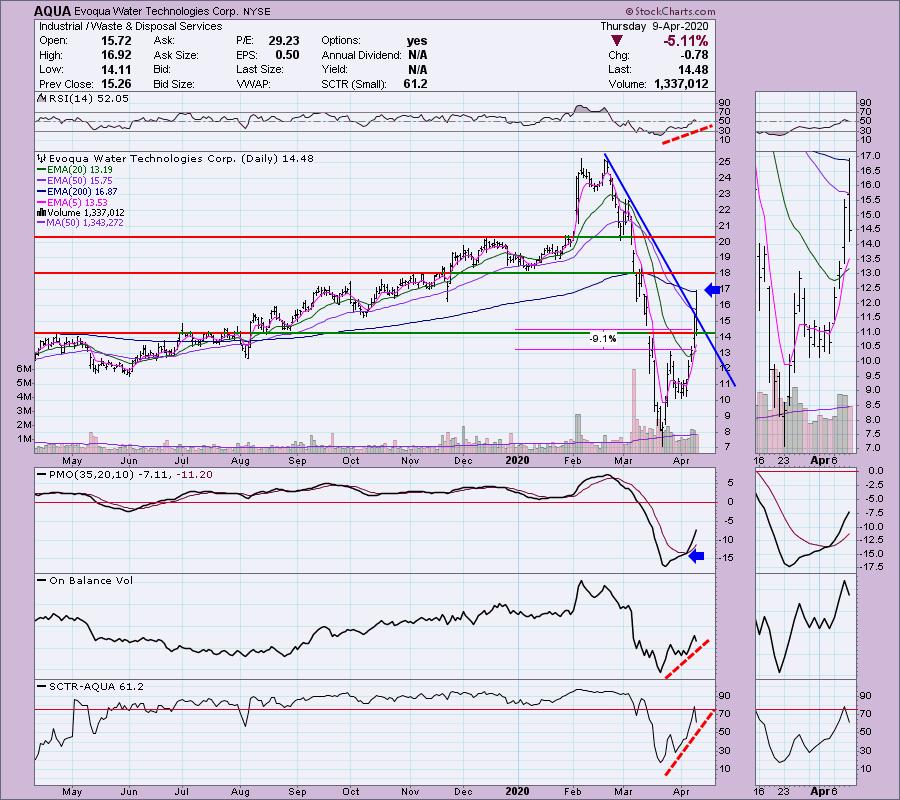This screenshot has height=800, width=900.
Task: Click the NYSE exchange label
Action: tap(256, 11)
